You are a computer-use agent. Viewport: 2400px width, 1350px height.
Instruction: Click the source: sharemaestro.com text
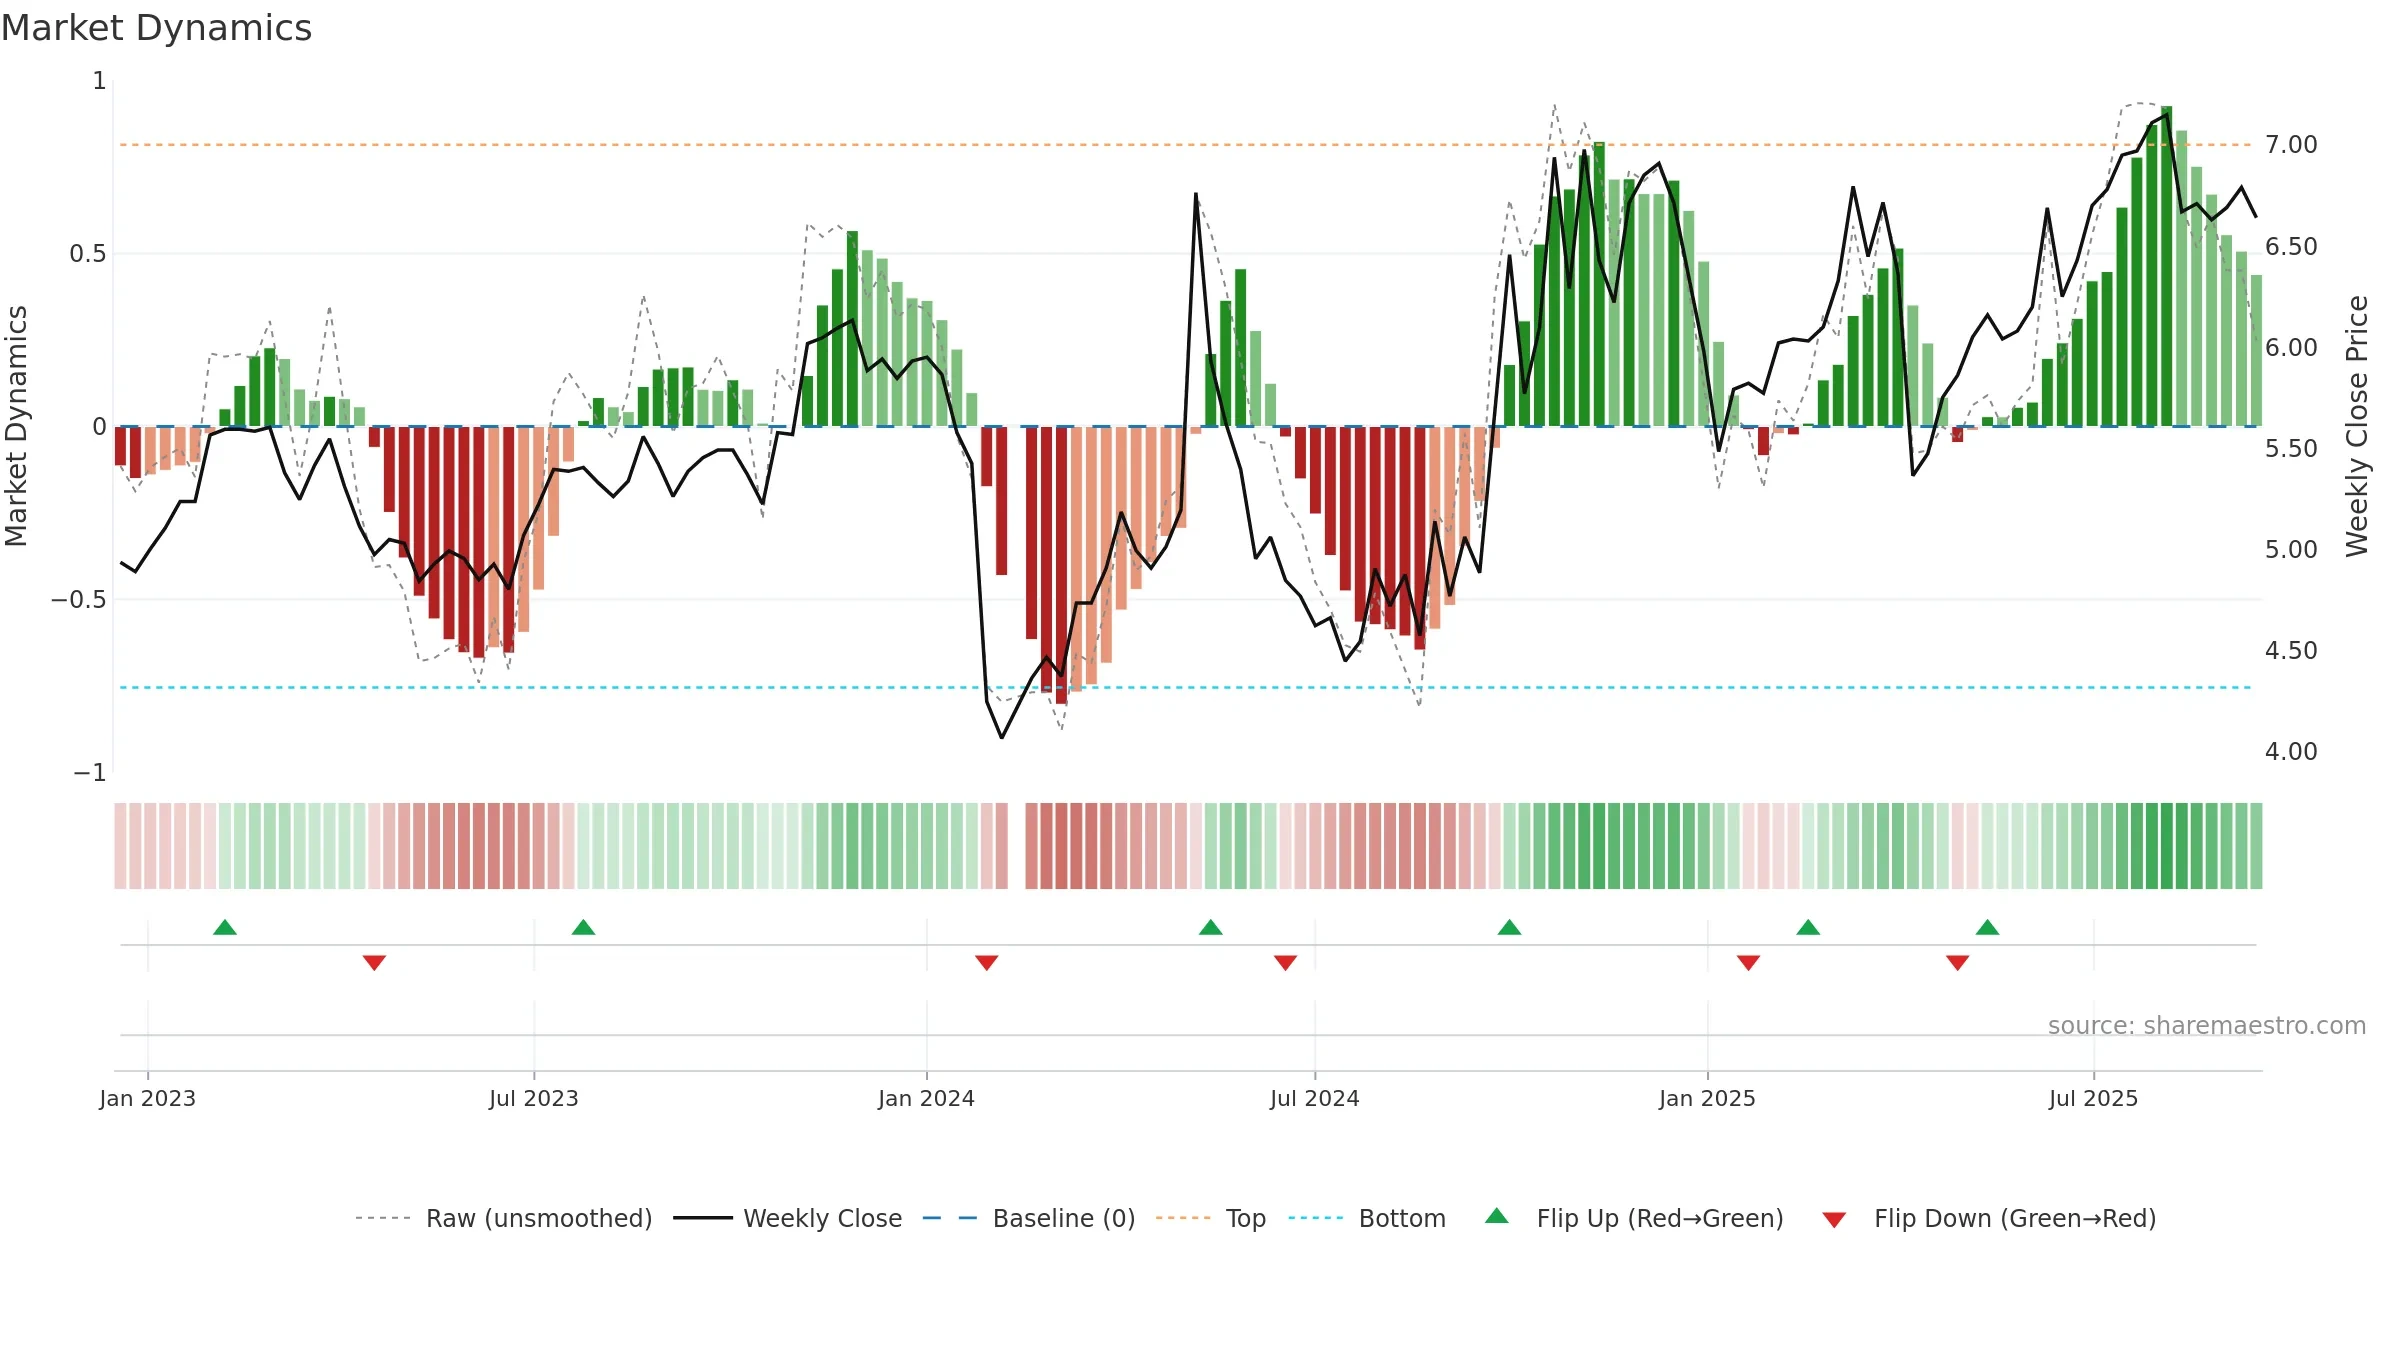click(2207, 1025)
